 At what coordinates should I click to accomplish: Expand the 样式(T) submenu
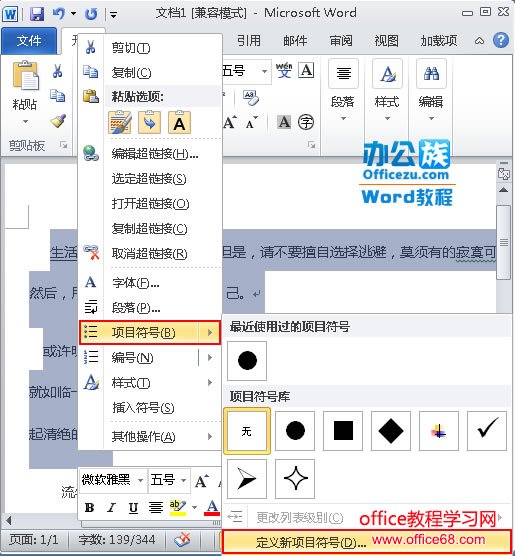point(150,383)
